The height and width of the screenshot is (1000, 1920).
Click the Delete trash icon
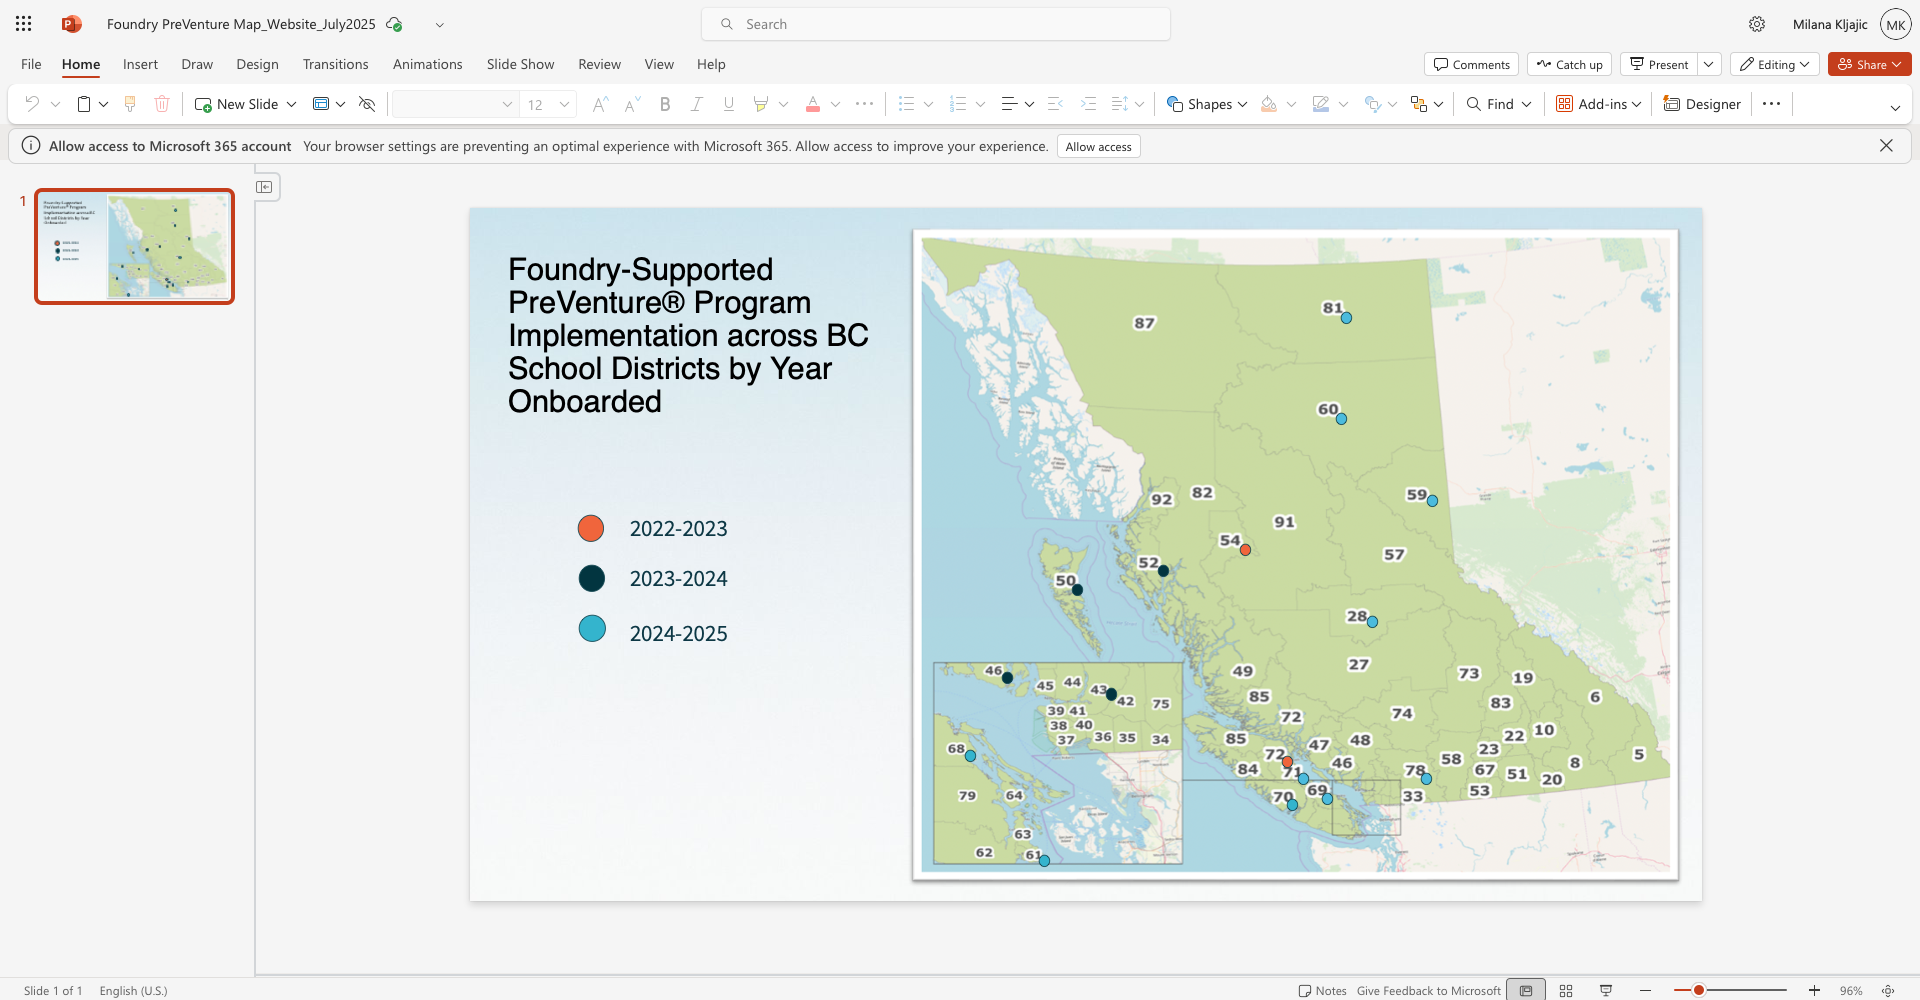pyautogui.click(x=162, y=104)
